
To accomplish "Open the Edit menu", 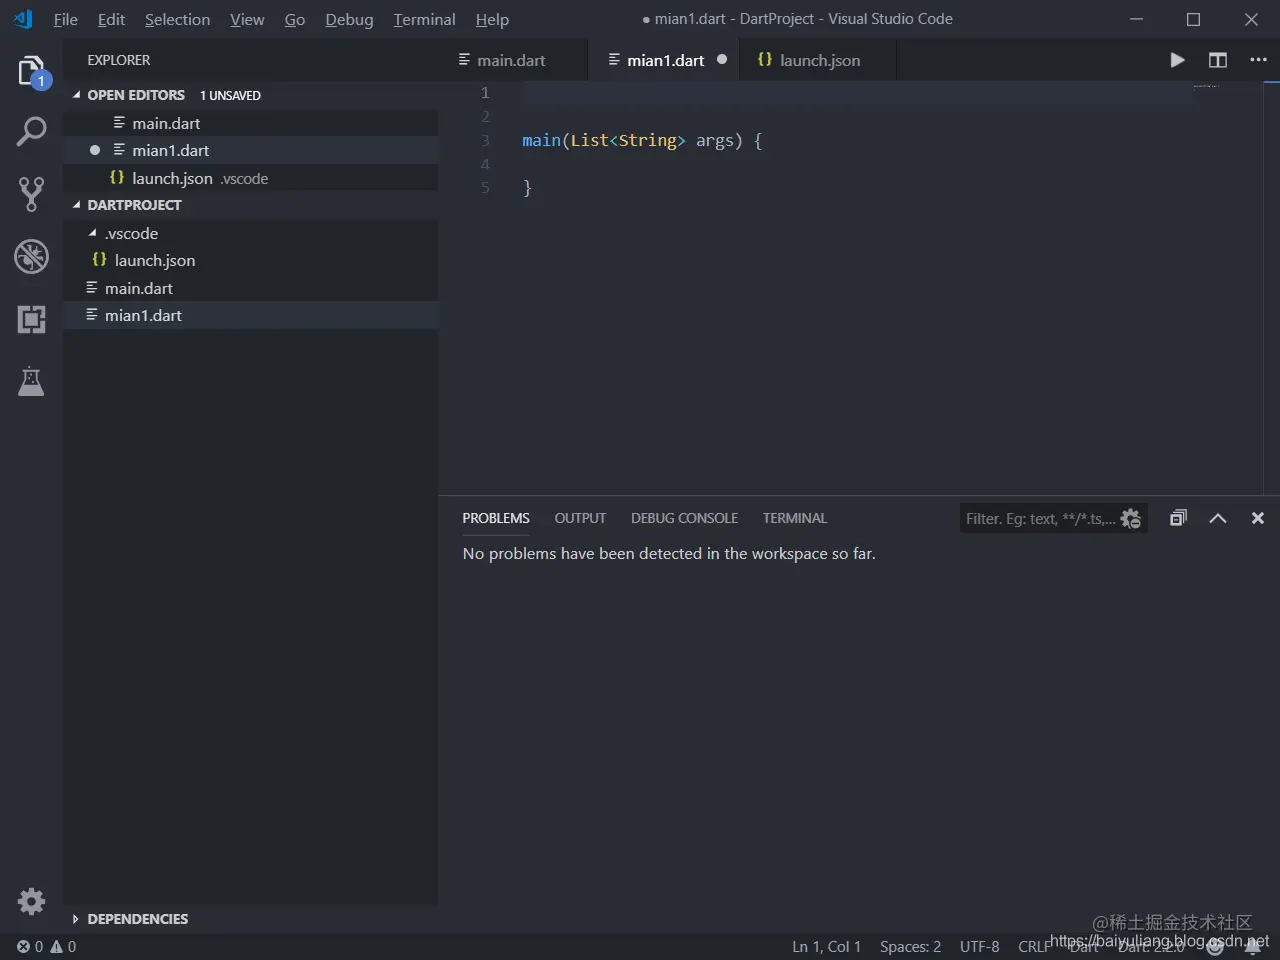I will point(111,19).
